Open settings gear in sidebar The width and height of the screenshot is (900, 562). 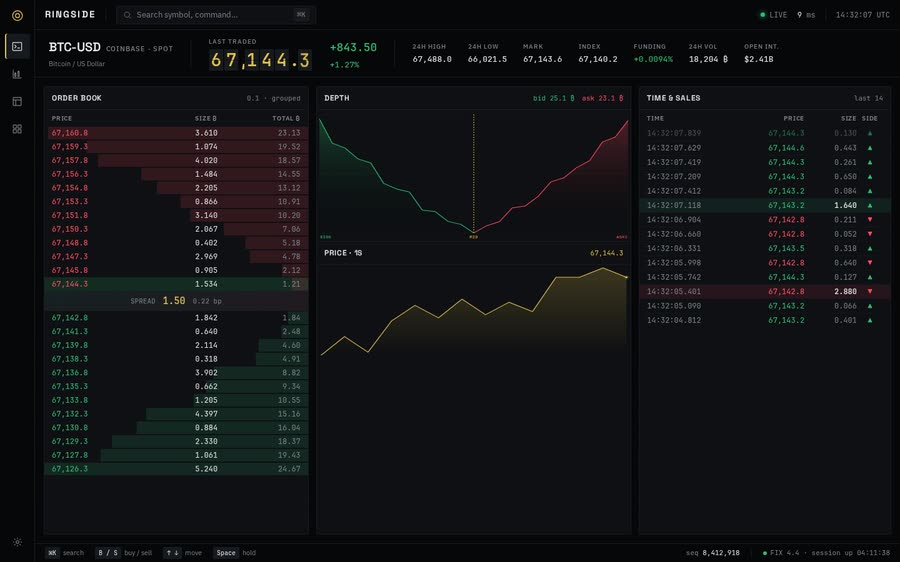(17, 542)
